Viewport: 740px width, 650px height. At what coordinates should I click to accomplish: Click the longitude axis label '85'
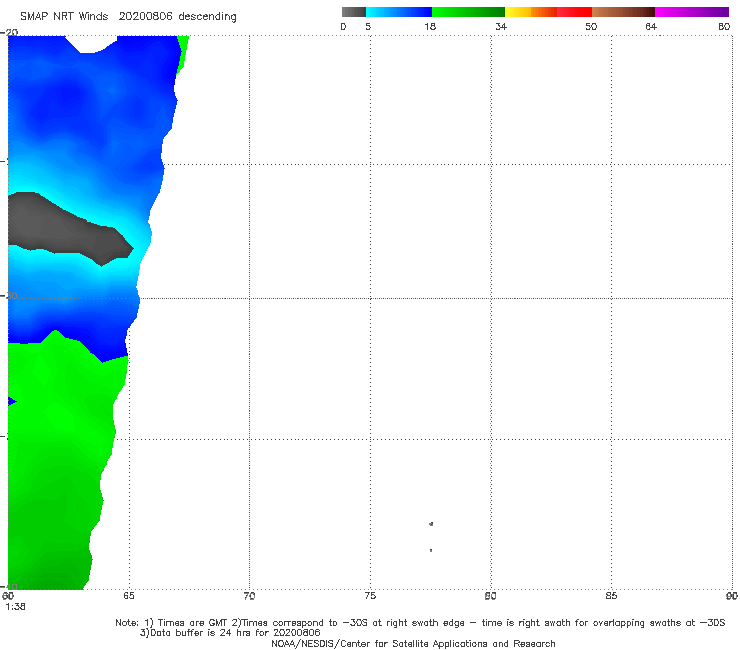pyautogui.click(x=611, y=596)
